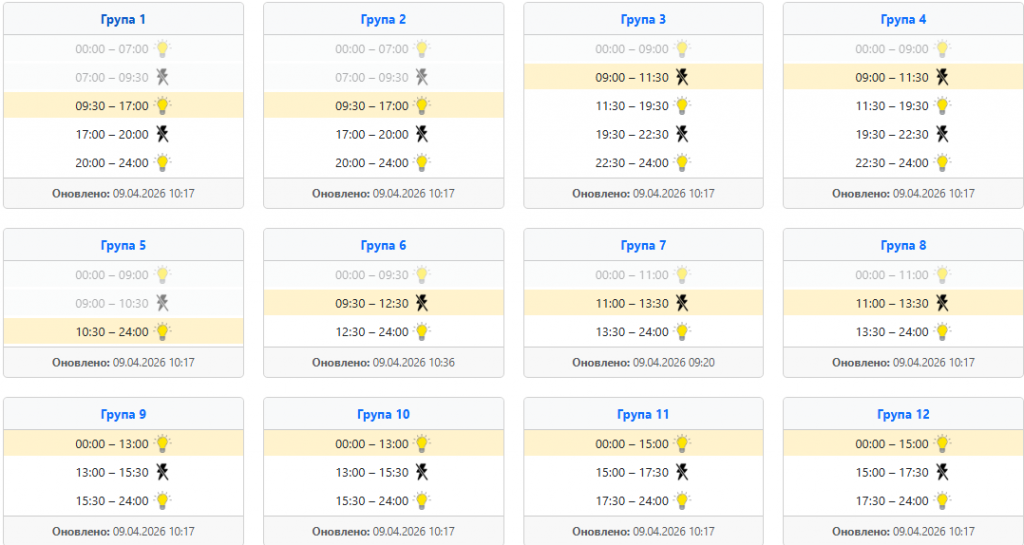Select Група 10 time slot 15:30 – 24:00

pos(372,501)
